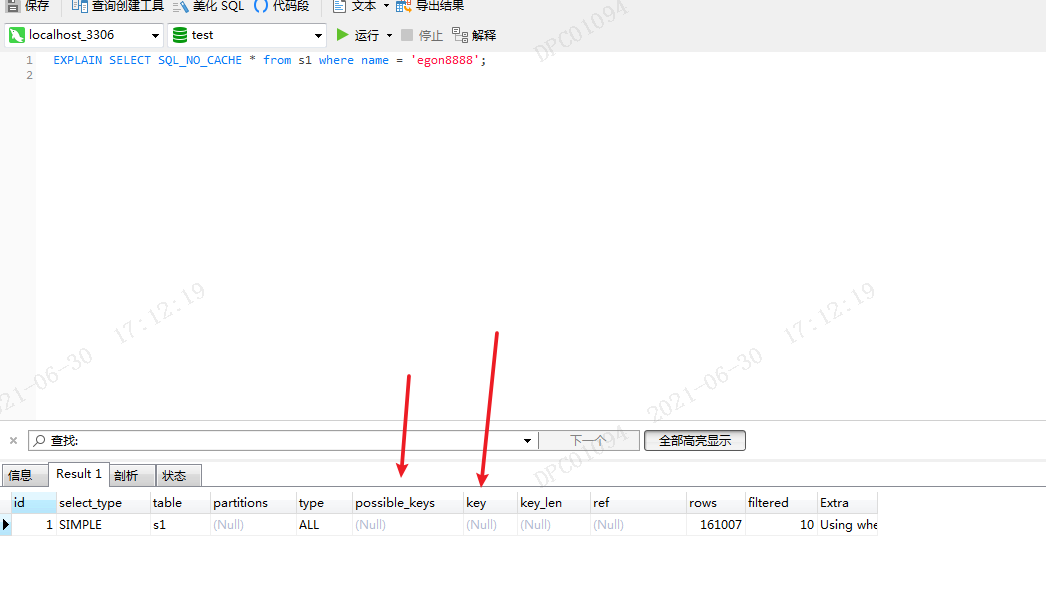The image size is (1046, 614).
Task: Click the partitions column header
Action: [x=253, y=503]
